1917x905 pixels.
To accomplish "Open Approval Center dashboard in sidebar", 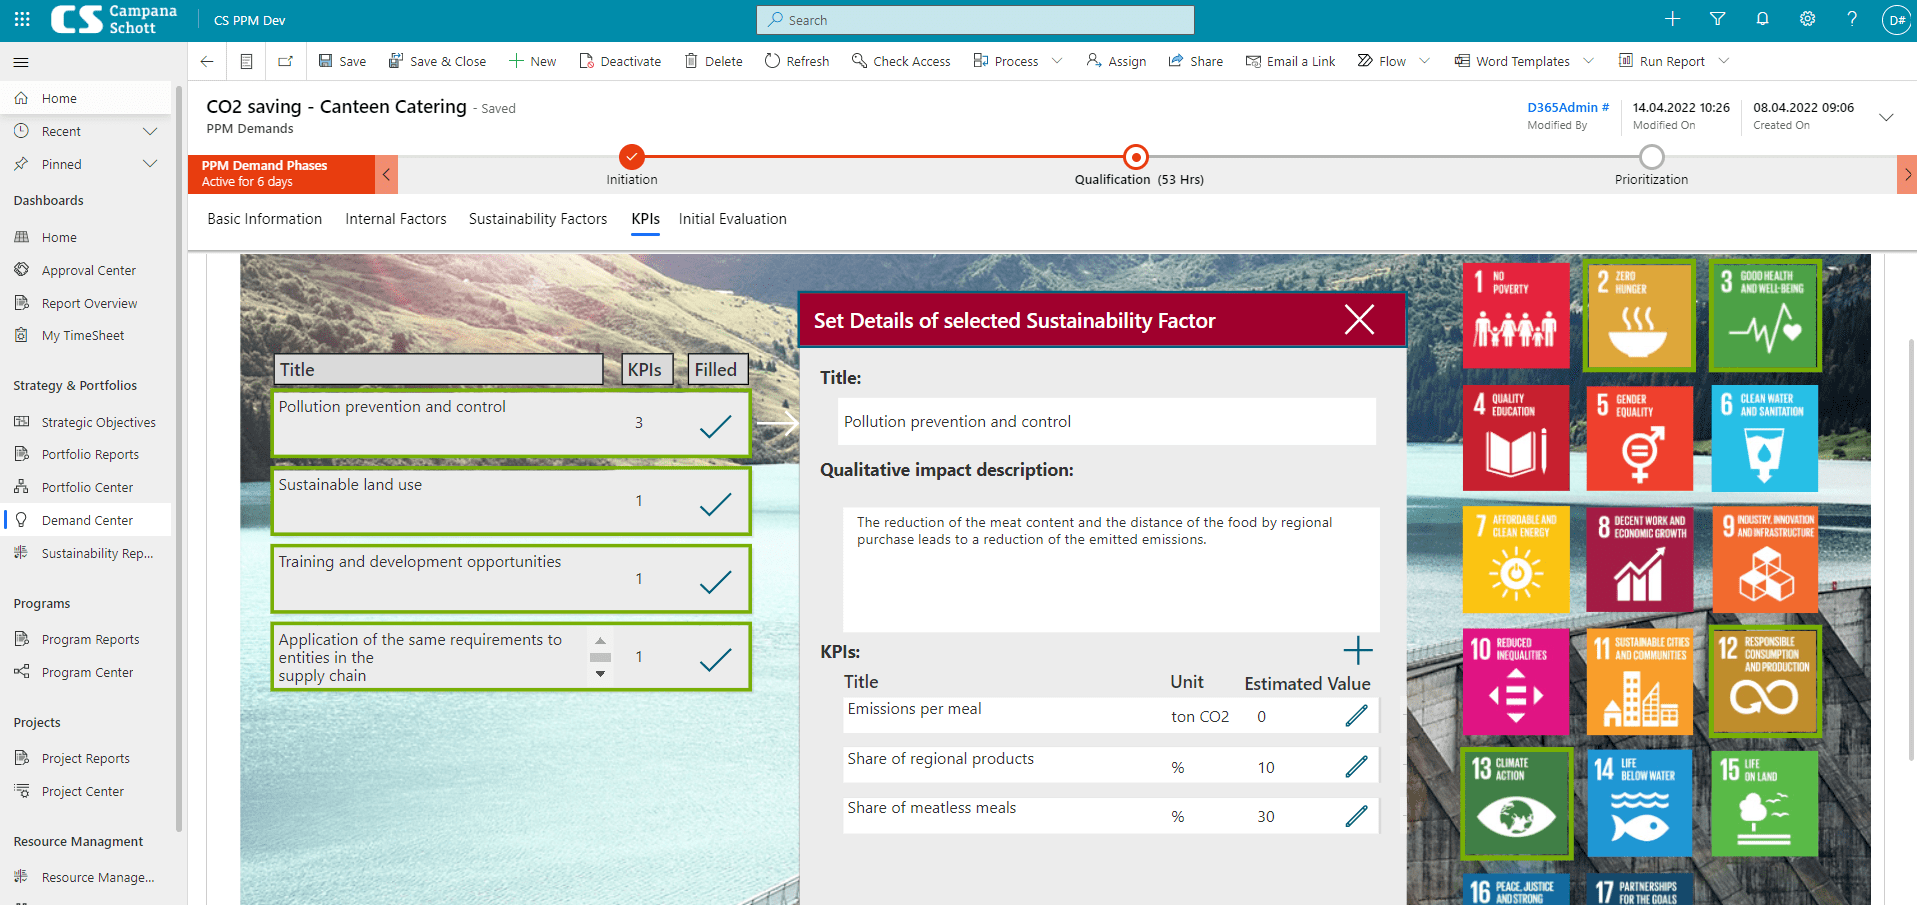I will (x=88, y=270).
